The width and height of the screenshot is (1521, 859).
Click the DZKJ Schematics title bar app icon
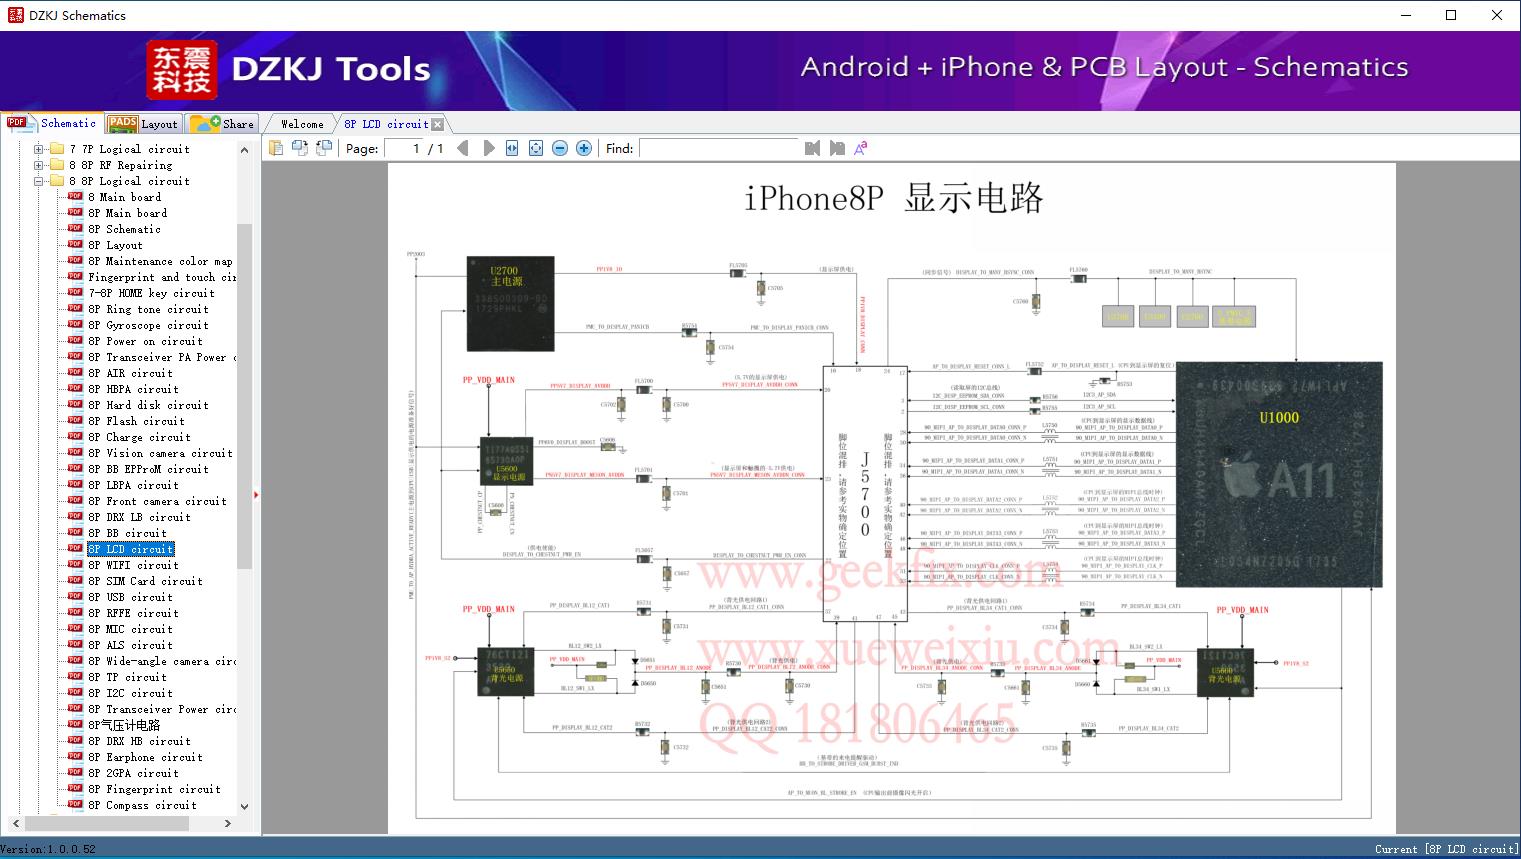tap(15, 15)
